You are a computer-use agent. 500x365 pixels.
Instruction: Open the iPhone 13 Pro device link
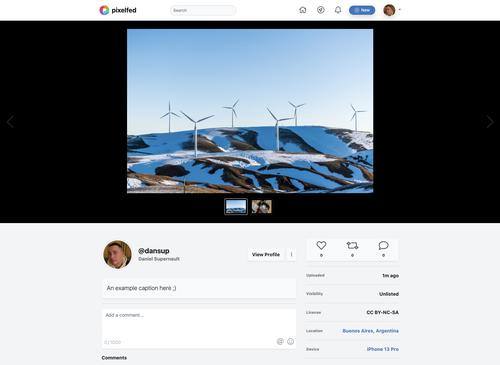pos(383,349)
